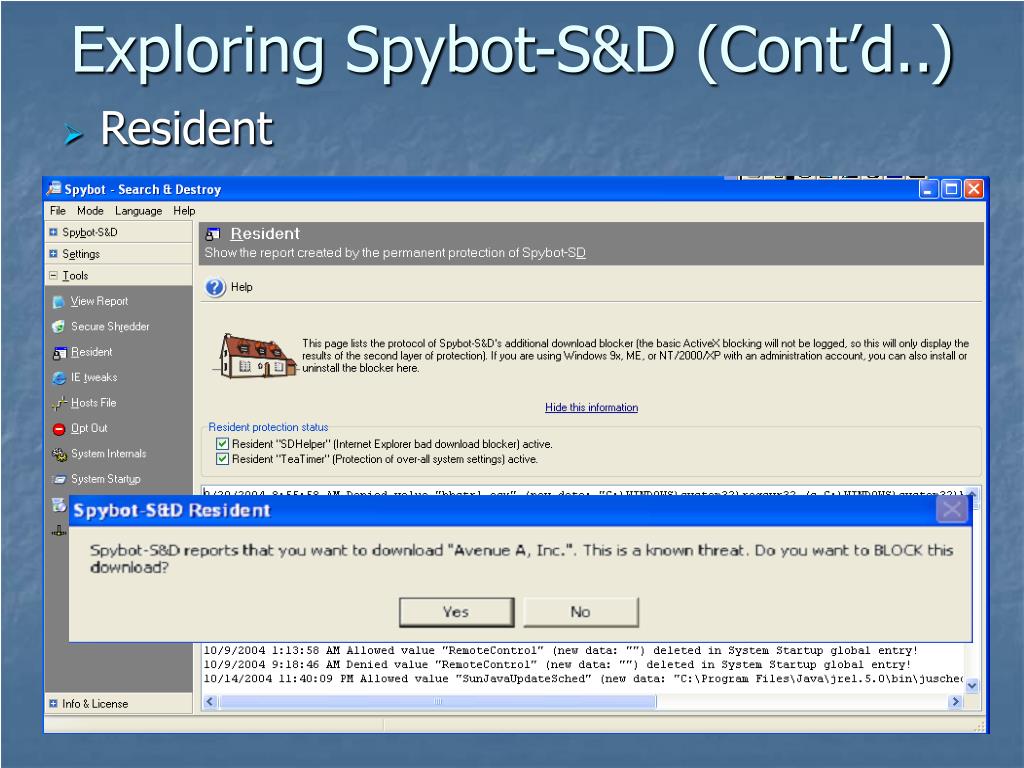This screenshot has width=1024, height=768.
Task: Click the log scroll left arrow
Action: (x=210, y=701)
